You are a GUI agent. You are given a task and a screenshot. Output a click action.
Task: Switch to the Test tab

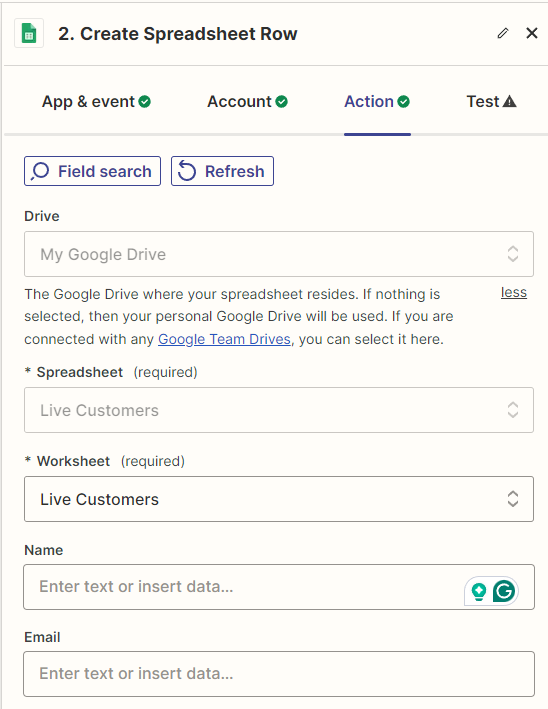[491, 102]
